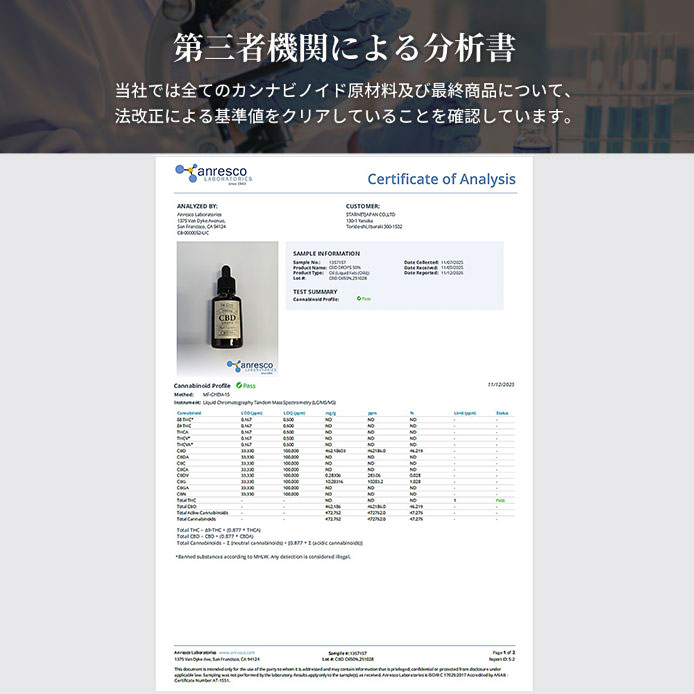Click the 462.18603 mg/g value in CBD row
The height and width of the screenshot is (694, 694).
coord(335,451)
